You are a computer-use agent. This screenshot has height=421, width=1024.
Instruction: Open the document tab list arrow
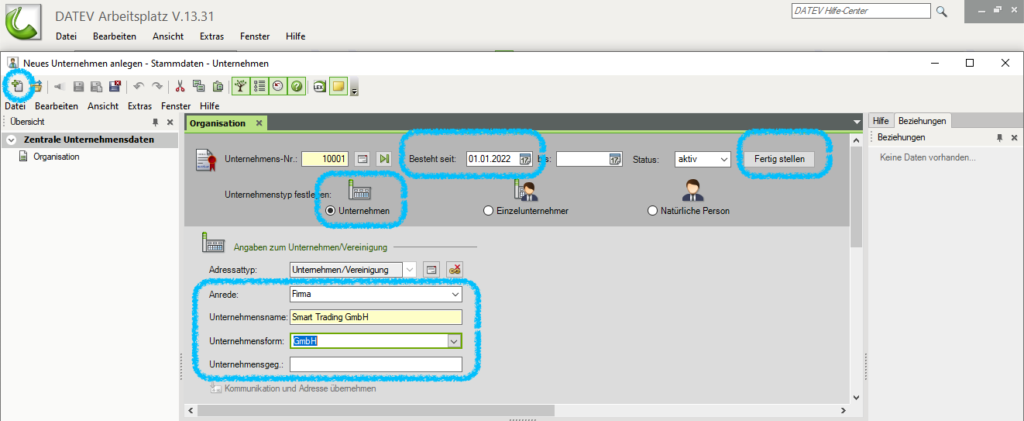856,123
